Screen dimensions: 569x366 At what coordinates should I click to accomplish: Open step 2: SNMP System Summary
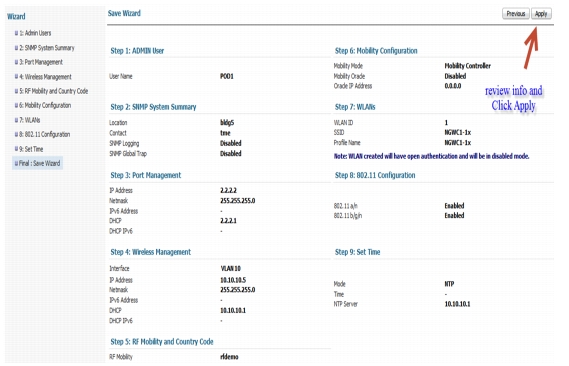[x=47, y=48]
